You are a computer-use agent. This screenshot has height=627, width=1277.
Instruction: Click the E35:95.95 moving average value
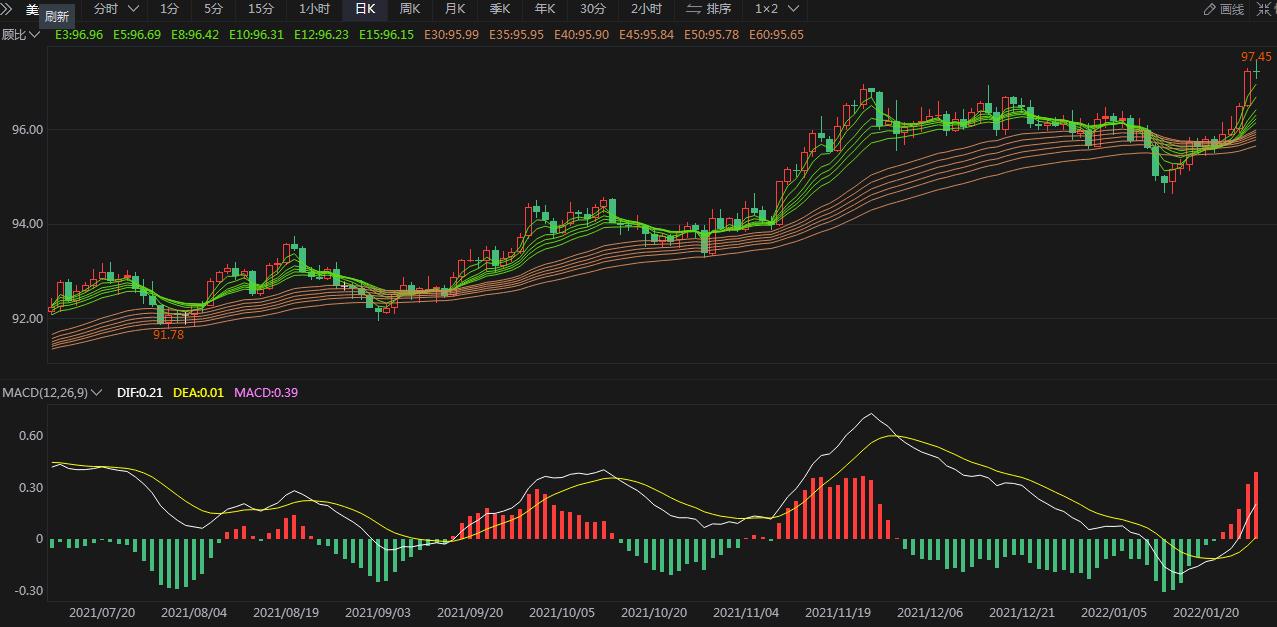[516, 34]
